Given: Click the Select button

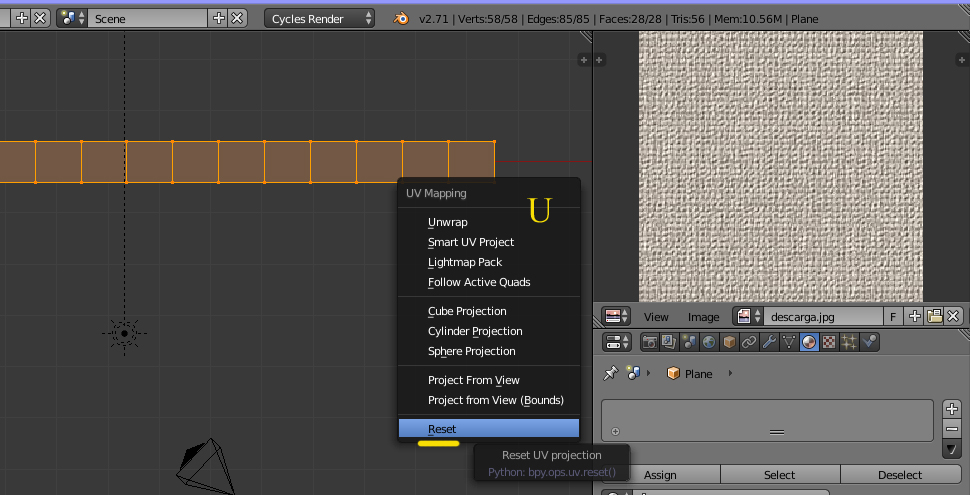Looking at the screenshot, I should [x=780, y=475].
